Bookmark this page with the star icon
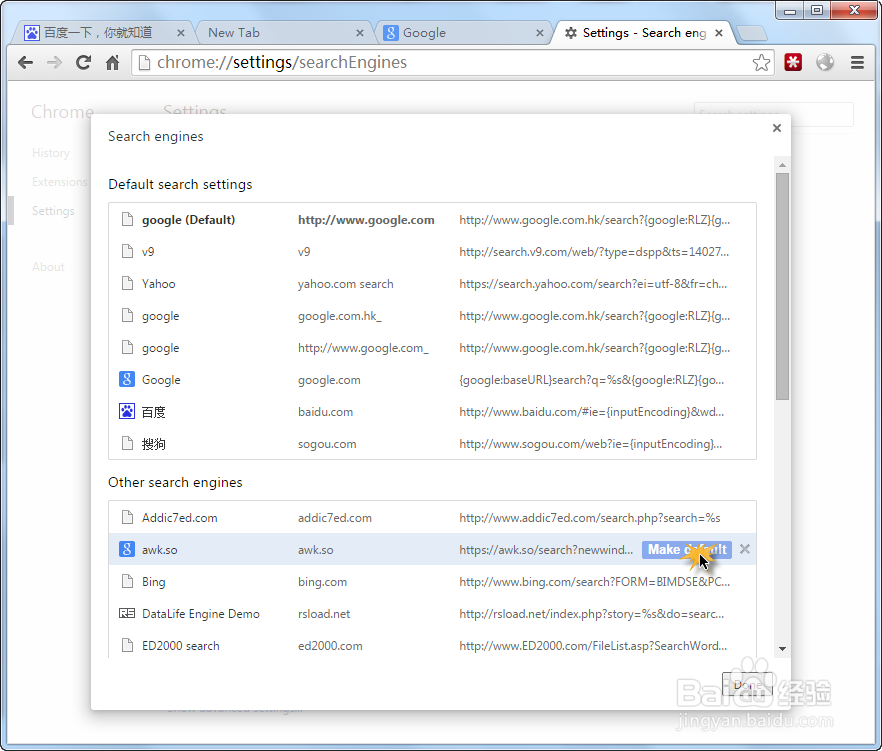The width and height of the screenshot is (882, 751). (x=761, y=62)
